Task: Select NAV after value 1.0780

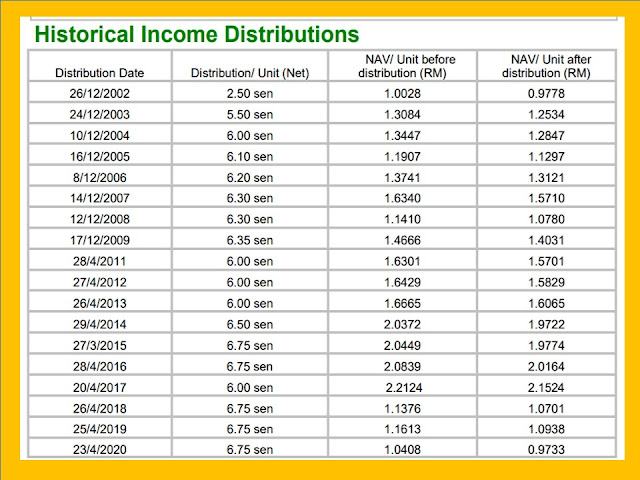Action: coord(547,219)
